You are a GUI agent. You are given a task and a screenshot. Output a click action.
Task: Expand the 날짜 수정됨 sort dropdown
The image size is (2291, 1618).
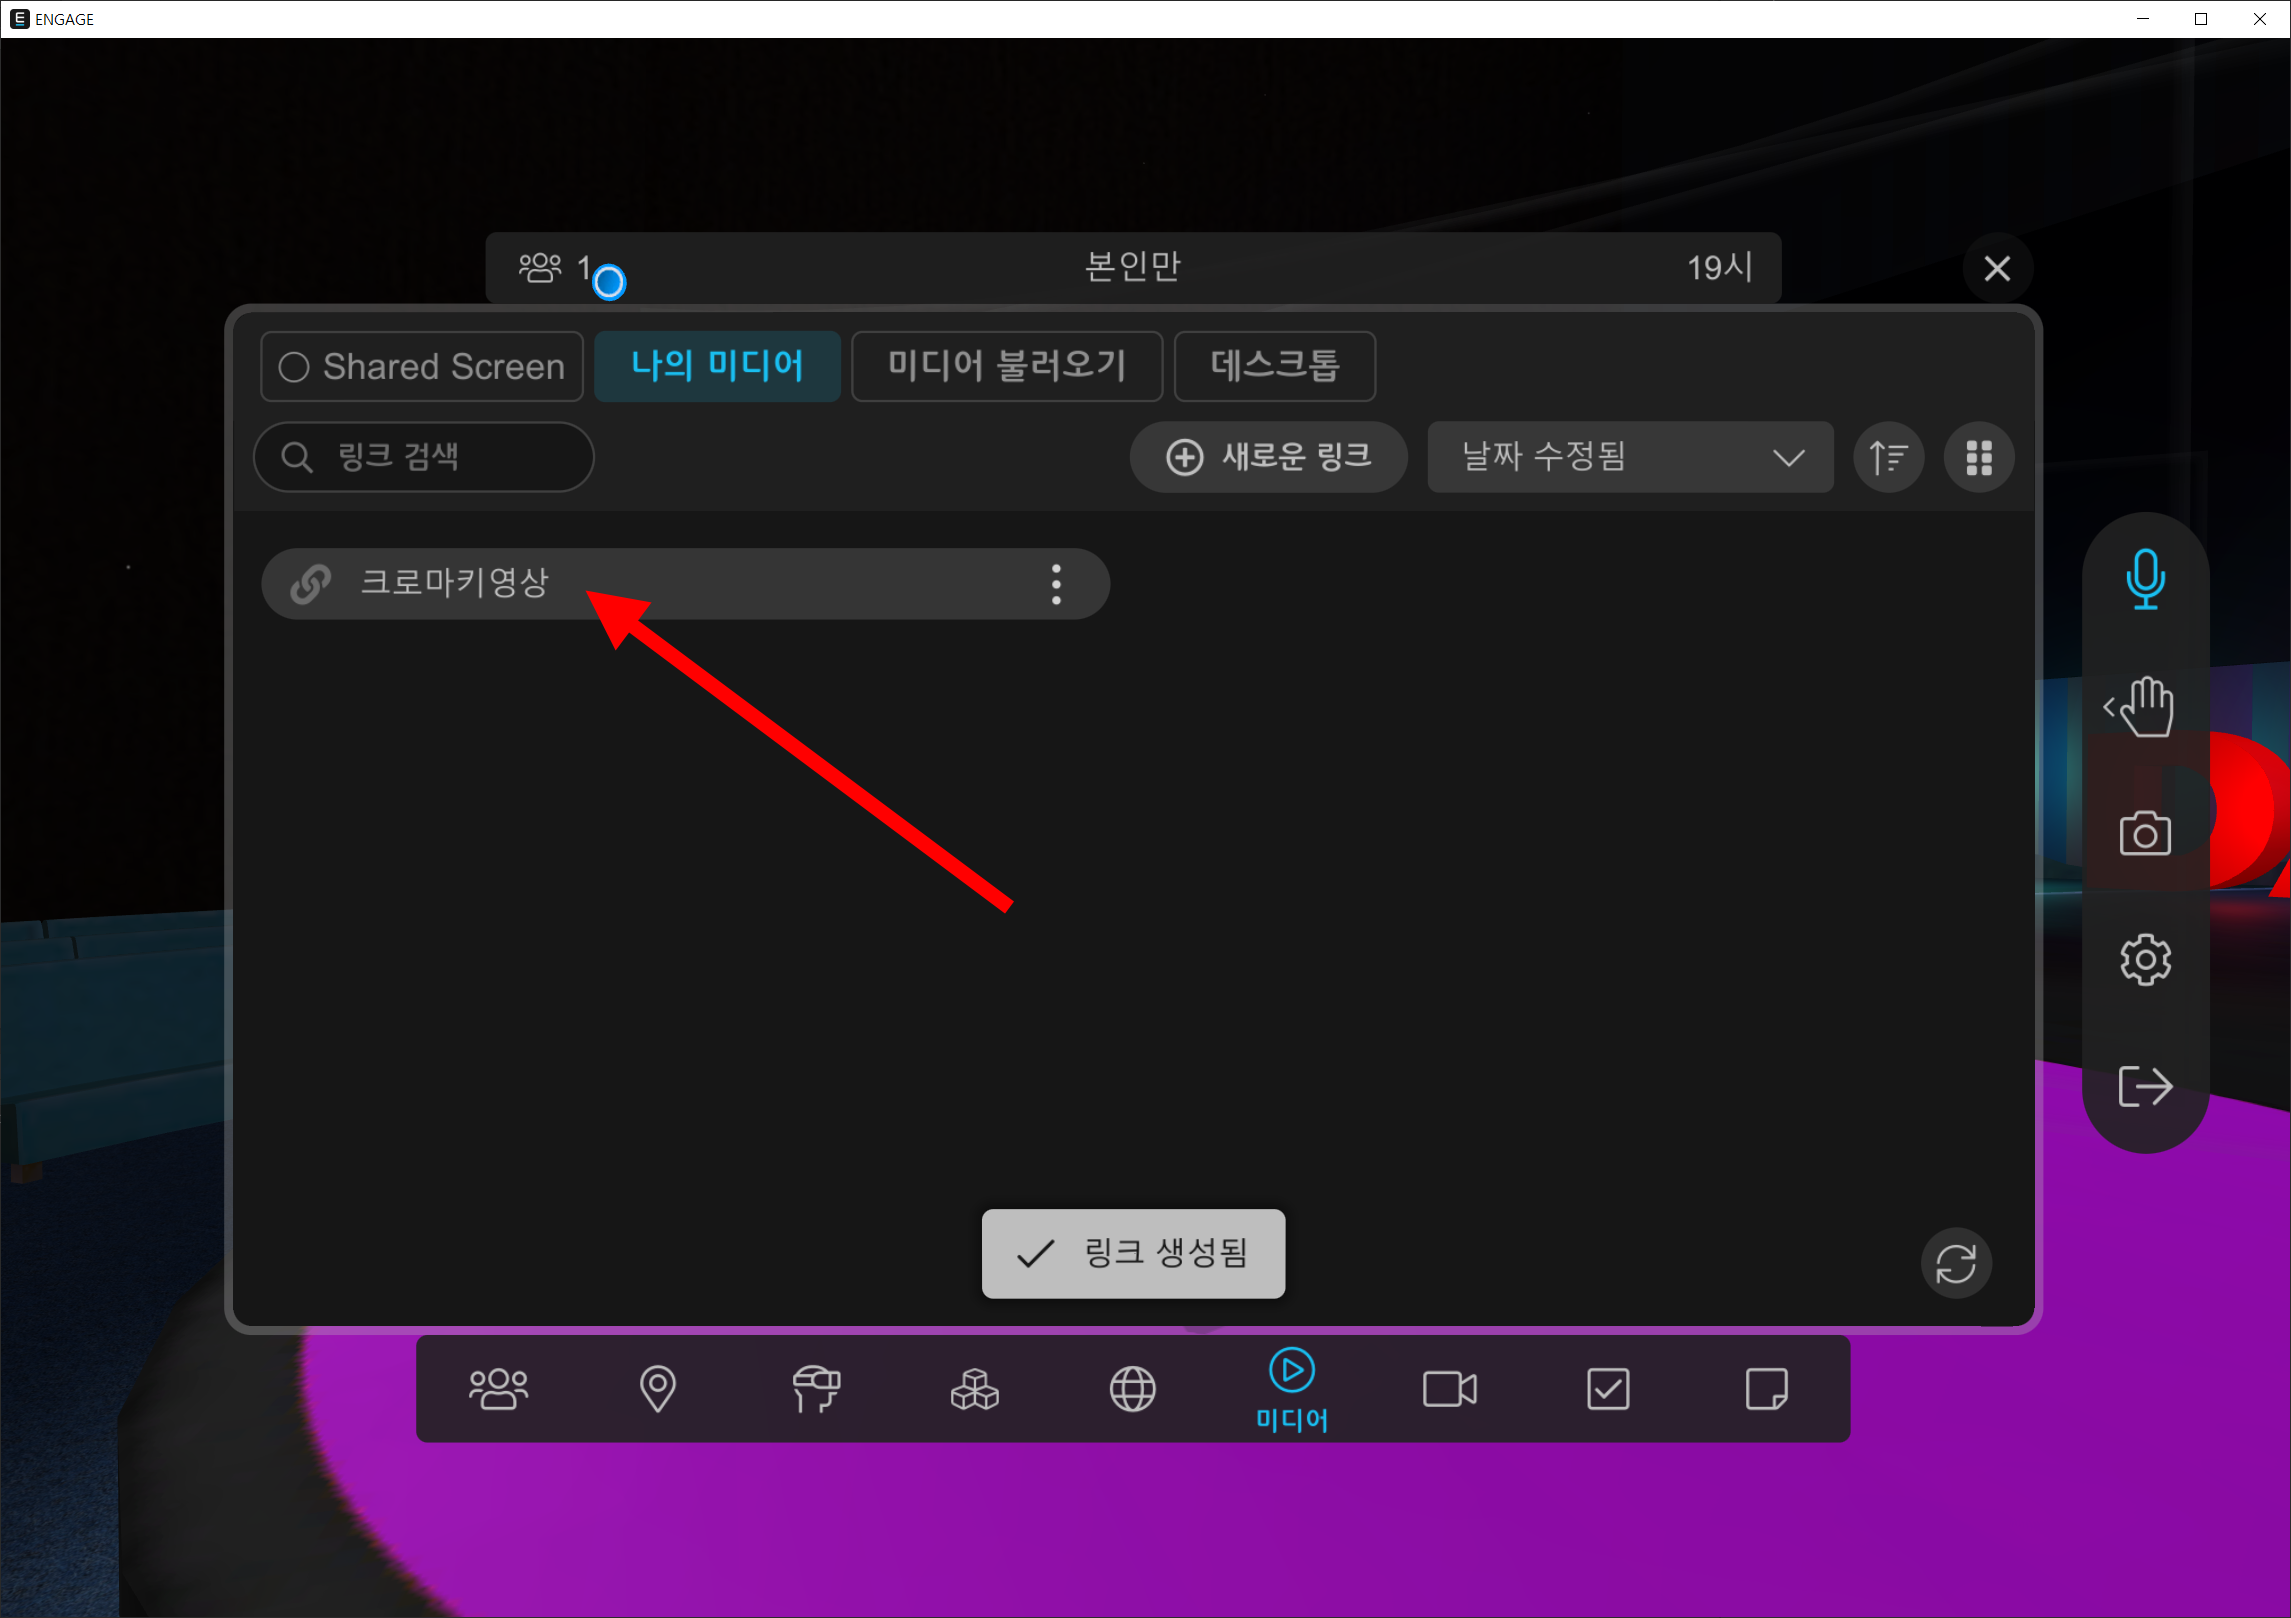point(1629,458)
